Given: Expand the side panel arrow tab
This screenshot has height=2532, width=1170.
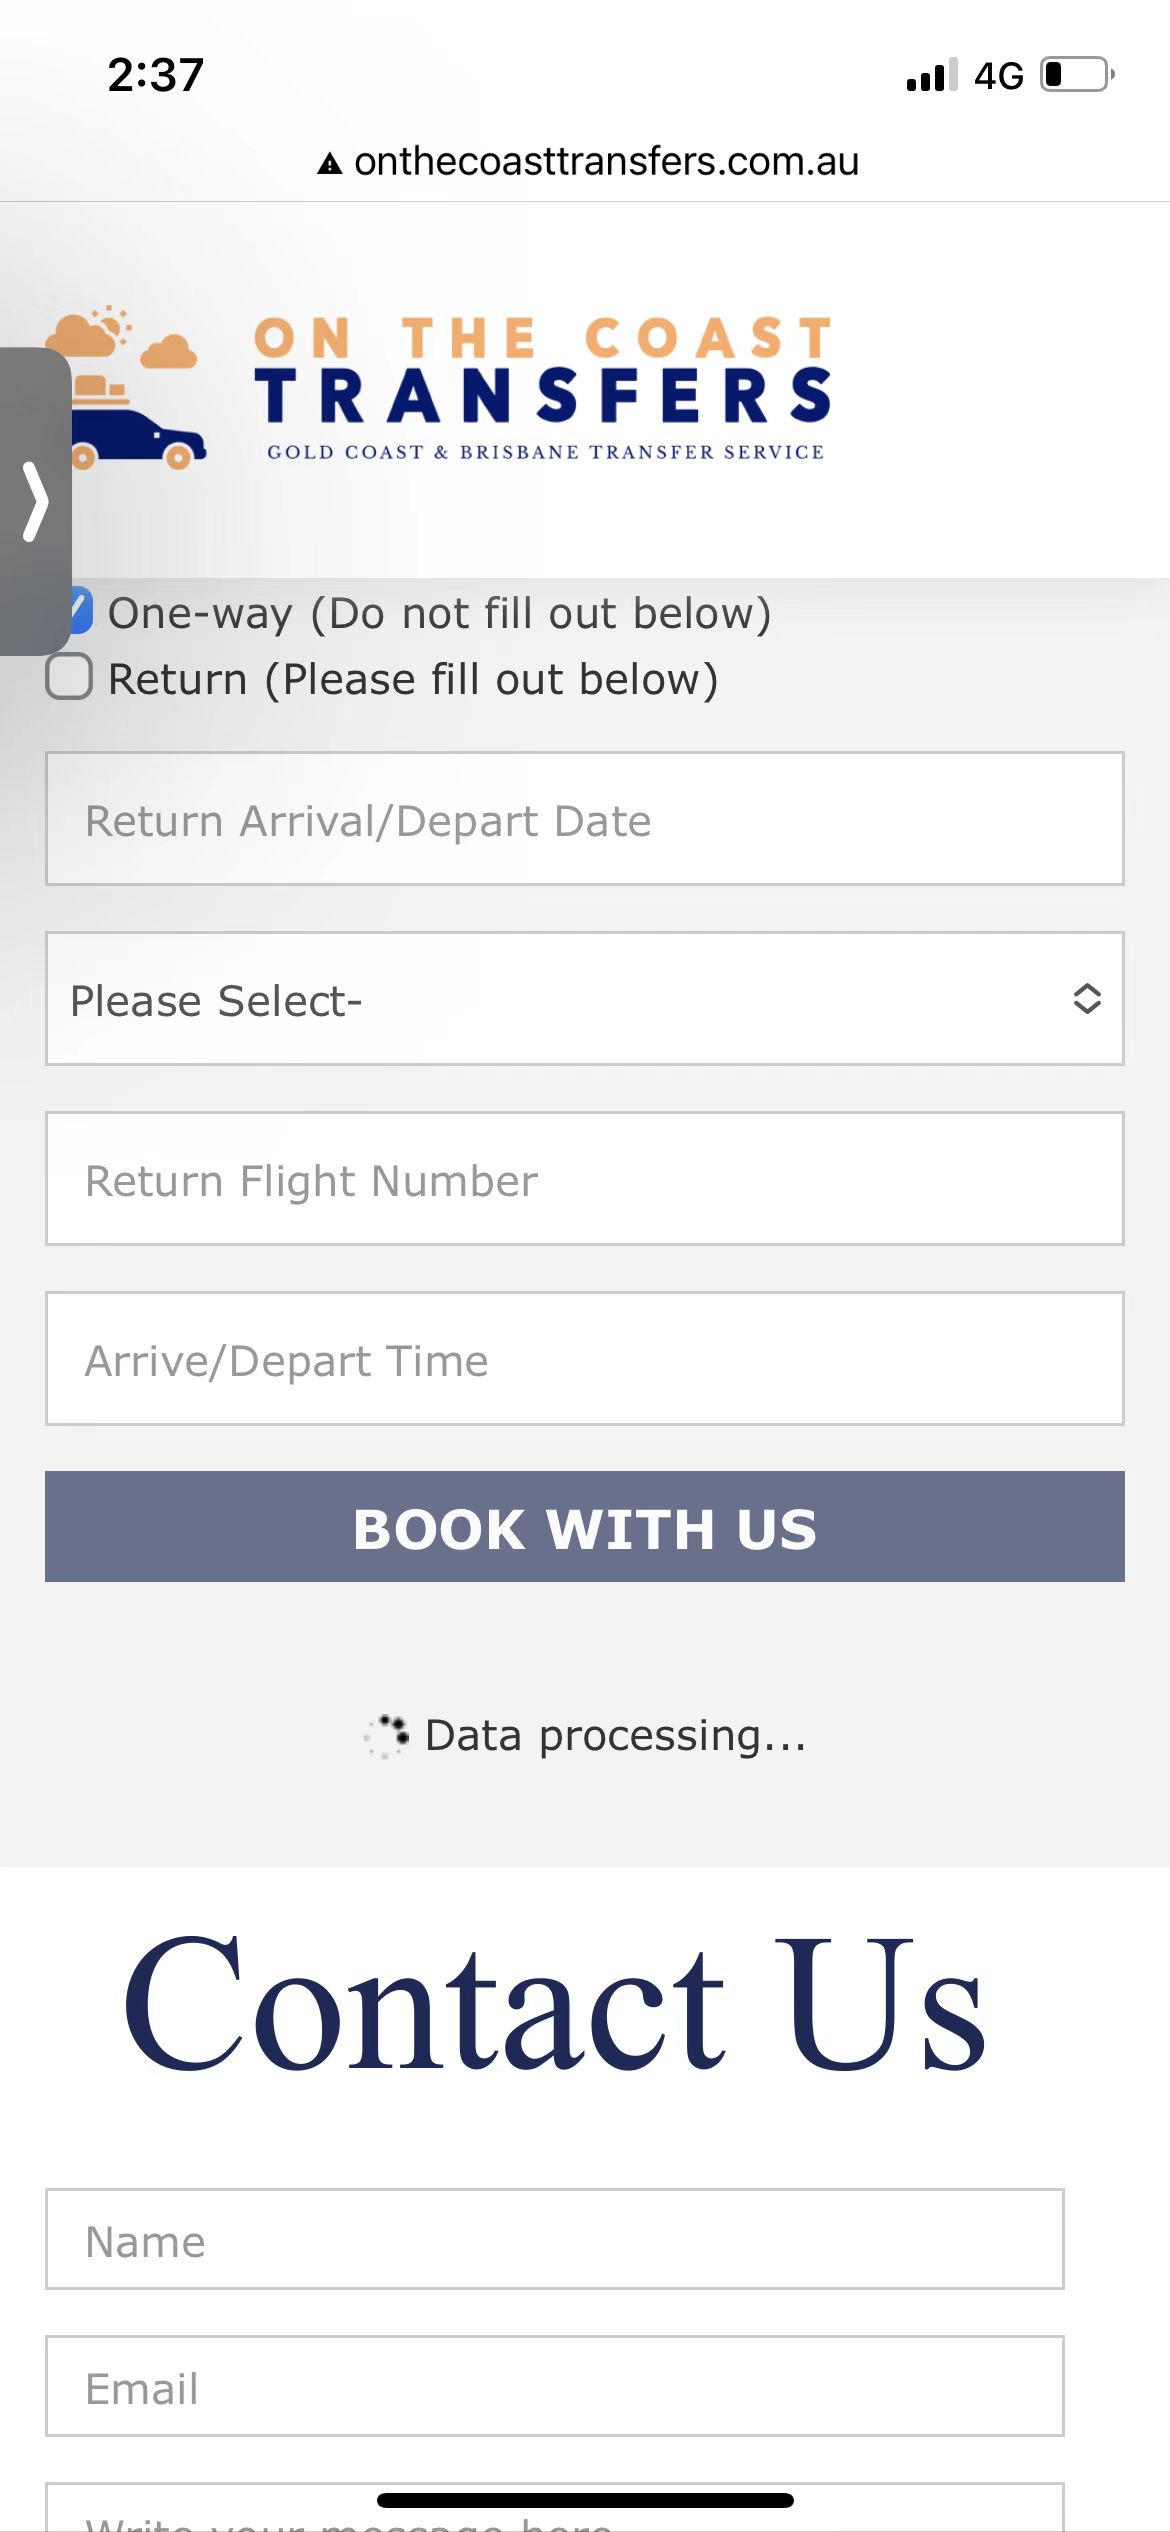Looking at the screenshot, I should coord(35,500).
